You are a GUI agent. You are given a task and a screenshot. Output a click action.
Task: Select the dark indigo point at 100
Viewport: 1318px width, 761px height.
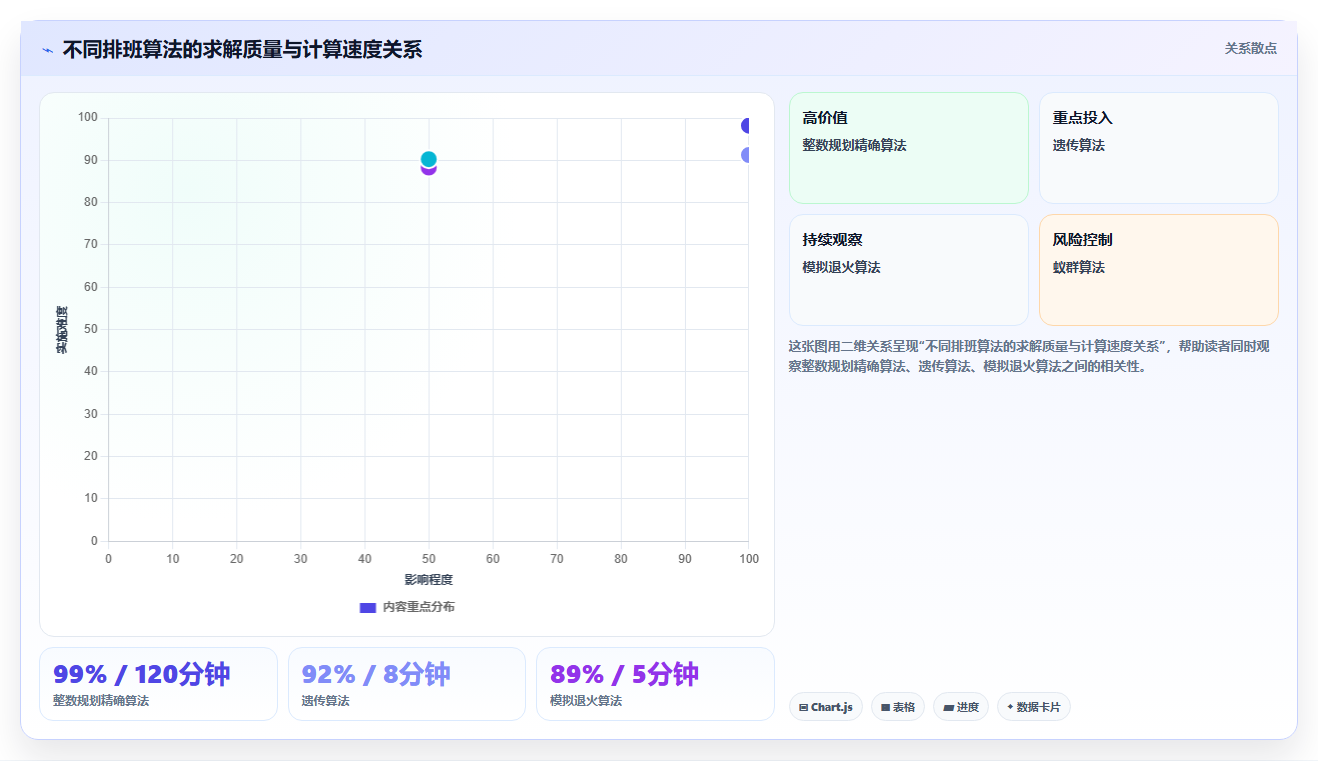click(x=746, y=125)
